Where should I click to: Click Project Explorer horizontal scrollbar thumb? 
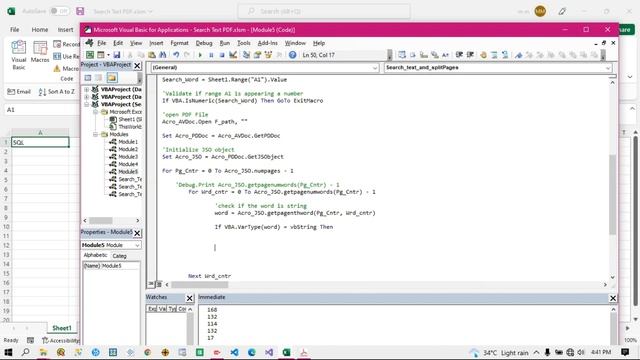(101, 220)
